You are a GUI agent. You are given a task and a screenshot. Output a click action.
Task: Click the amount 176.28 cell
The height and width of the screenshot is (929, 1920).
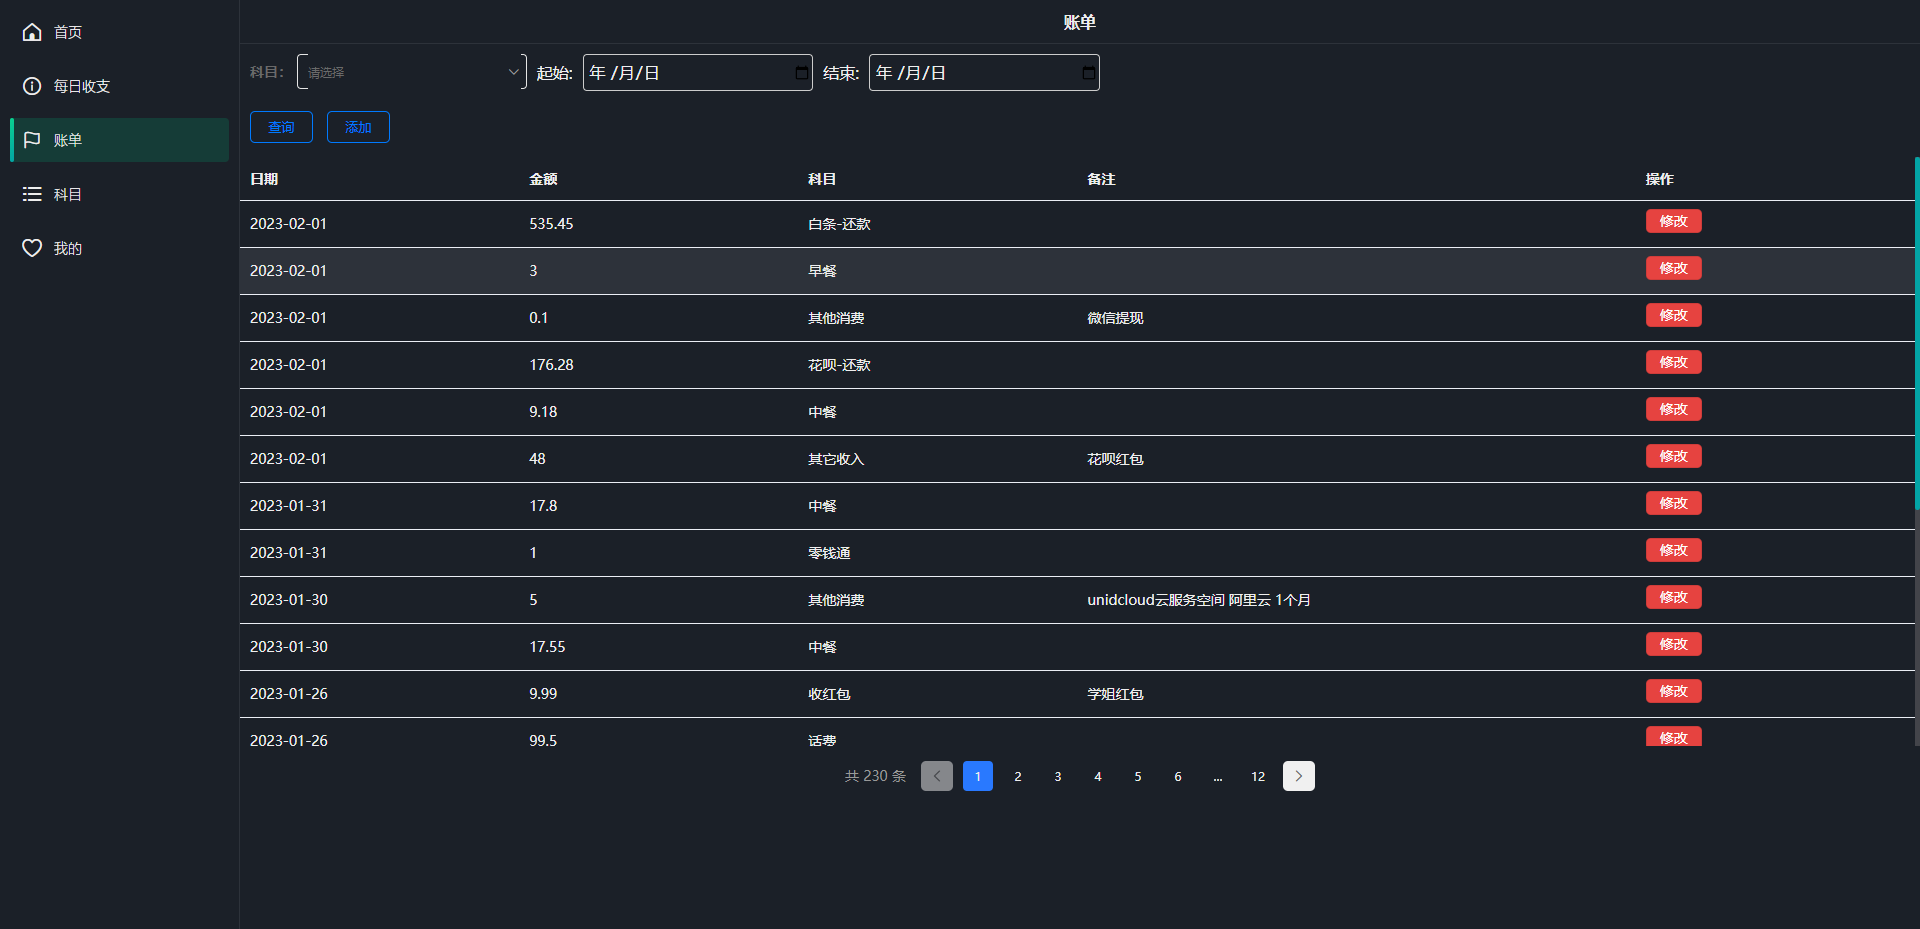pos(551,365)
